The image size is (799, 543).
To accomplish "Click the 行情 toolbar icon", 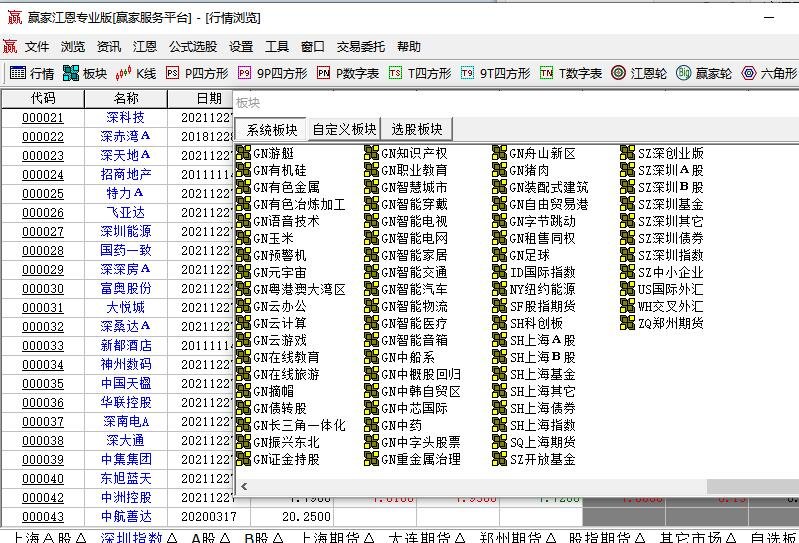I will [32, 73].
